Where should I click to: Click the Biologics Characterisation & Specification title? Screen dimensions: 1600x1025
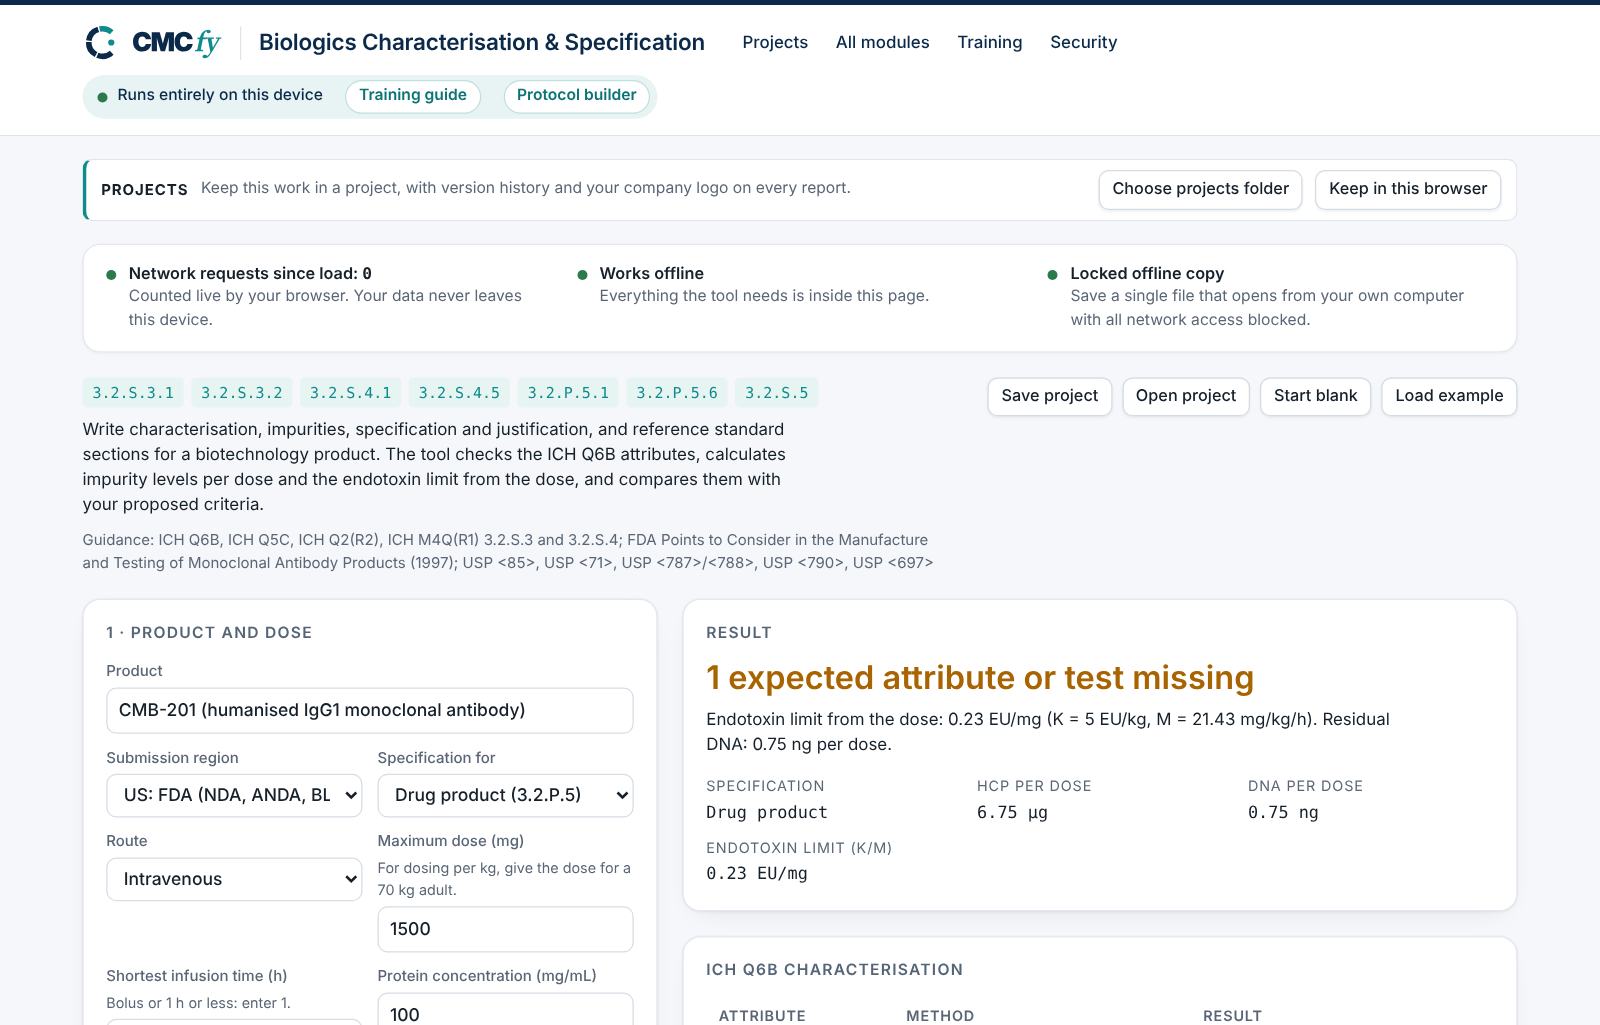[x=482, y=42]
